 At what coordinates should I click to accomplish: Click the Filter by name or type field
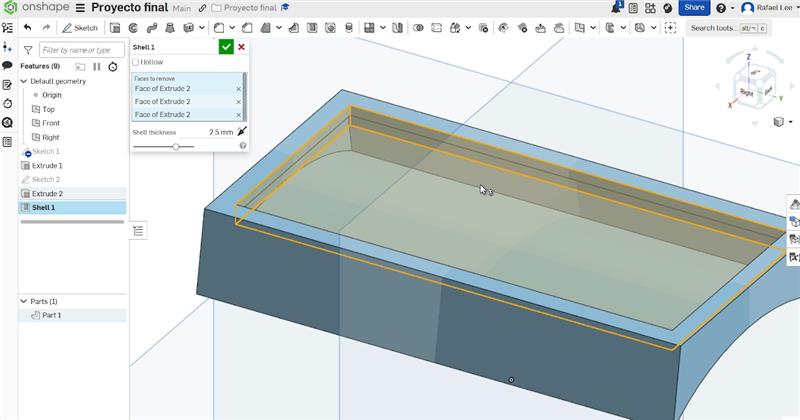point(82,50)
